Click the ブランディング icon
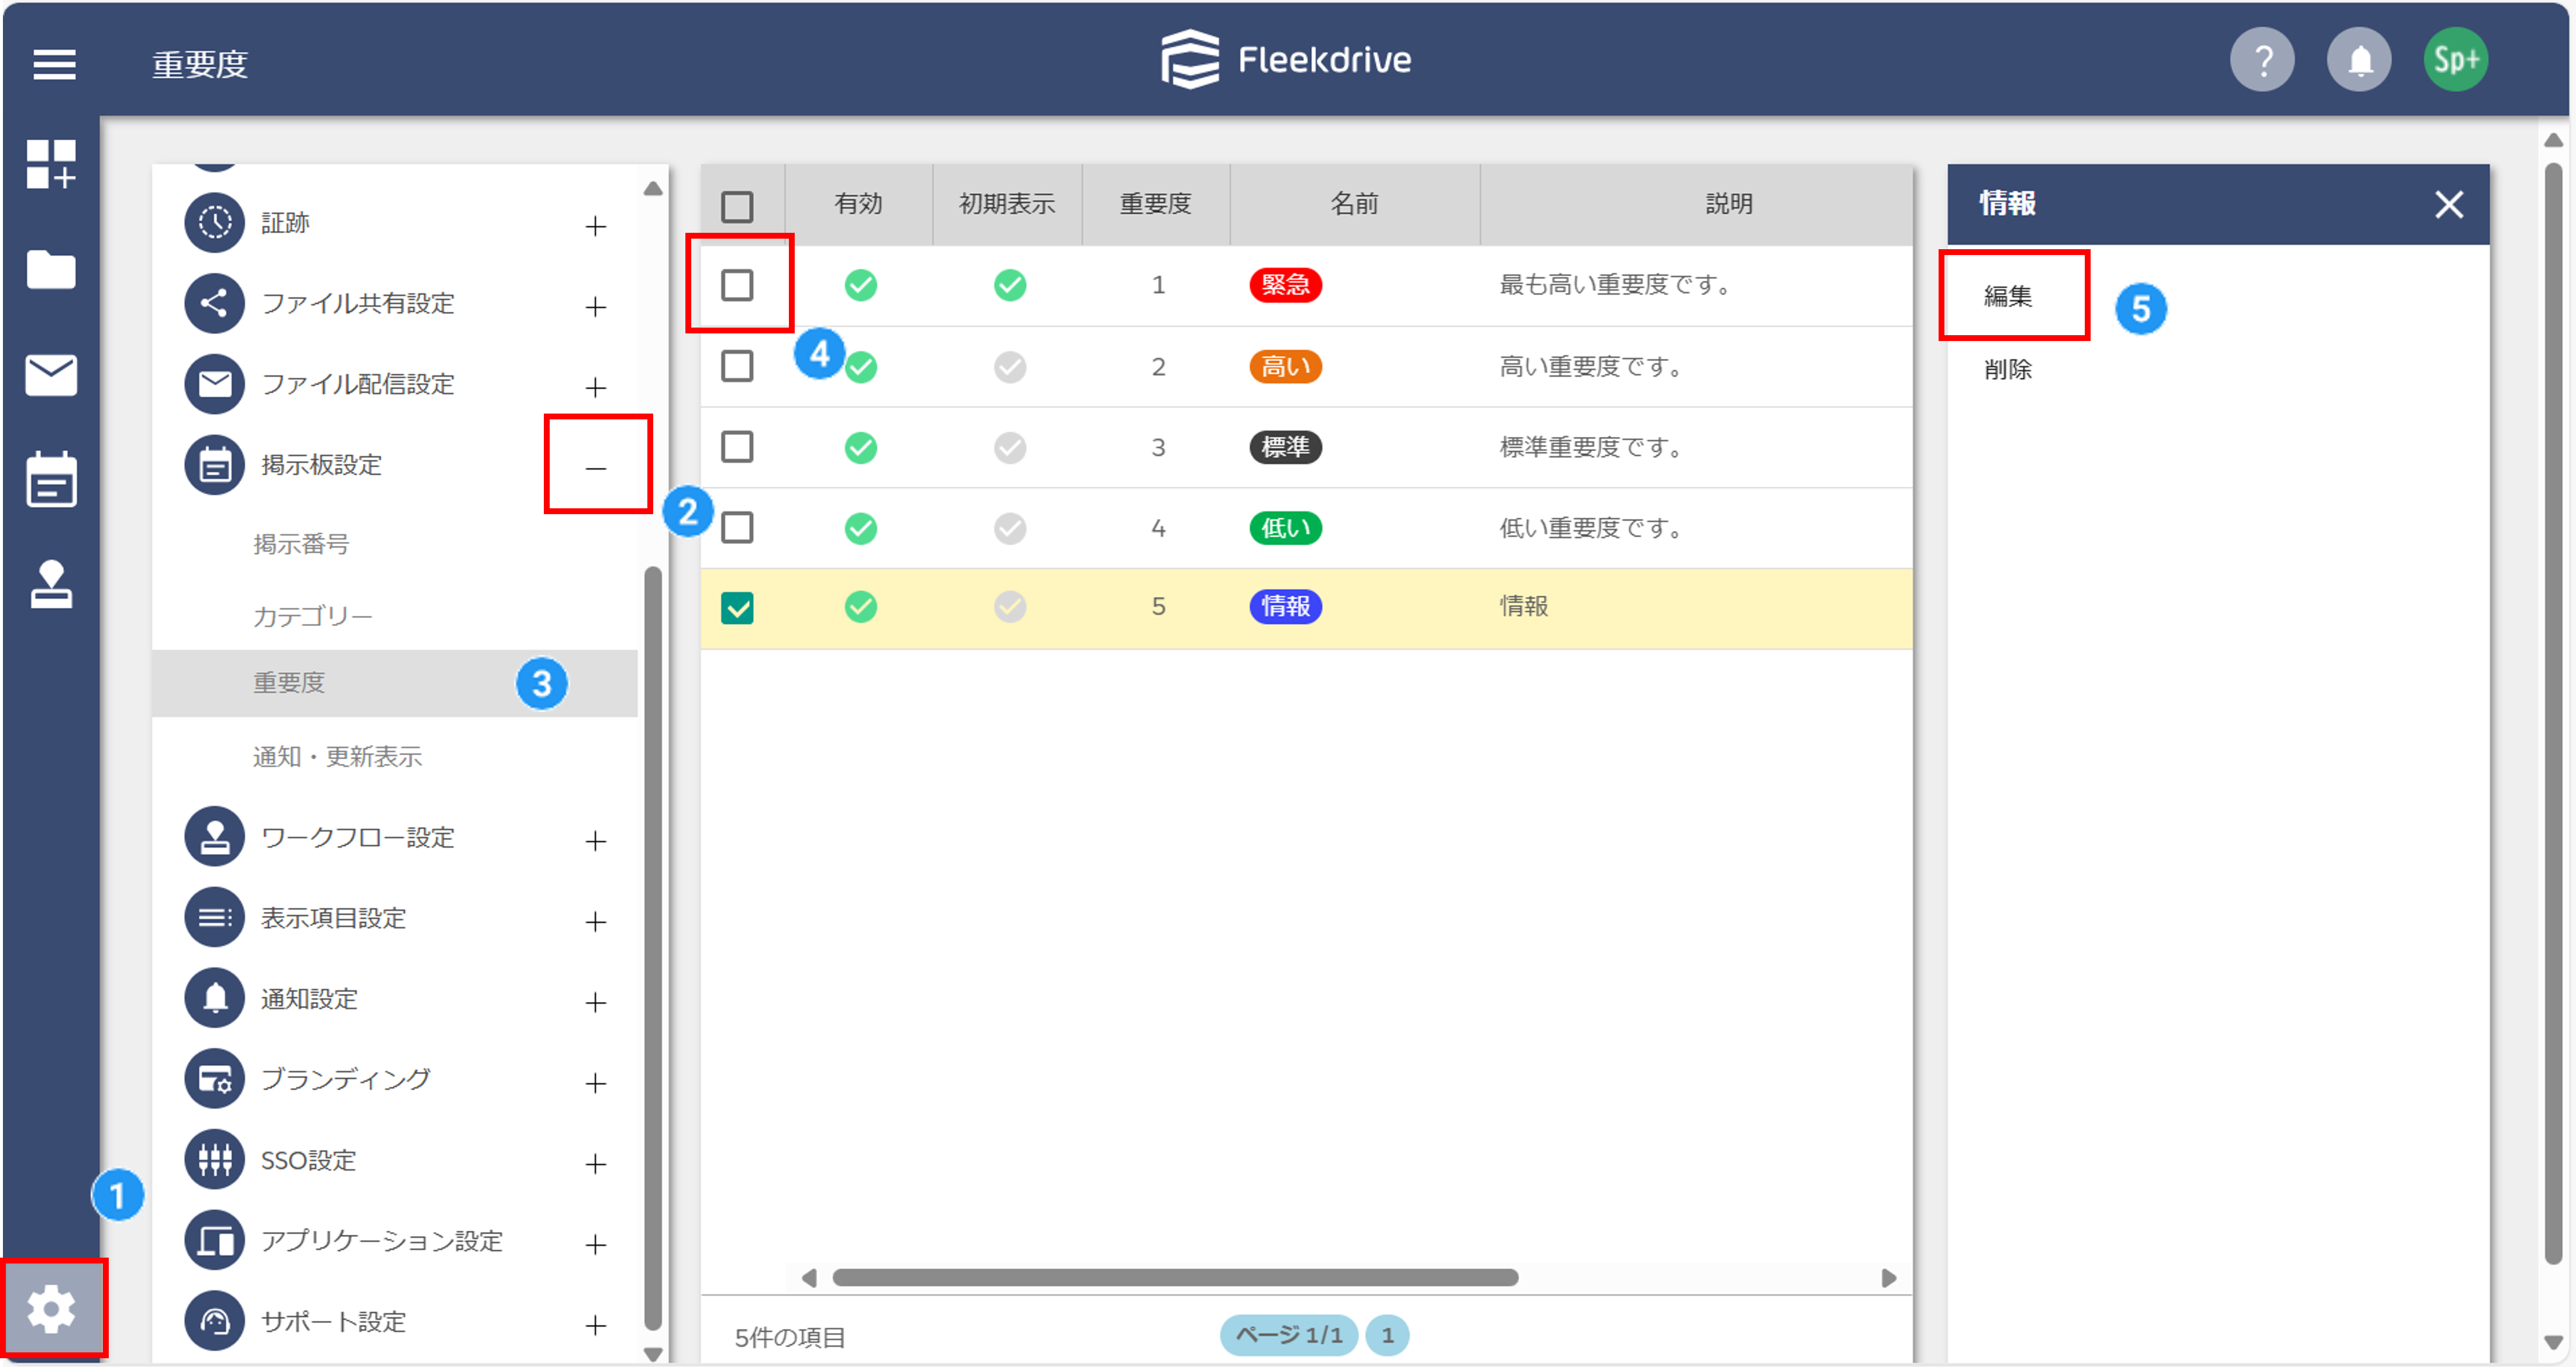The image size is (2576, 1367). click(214, 1079)
